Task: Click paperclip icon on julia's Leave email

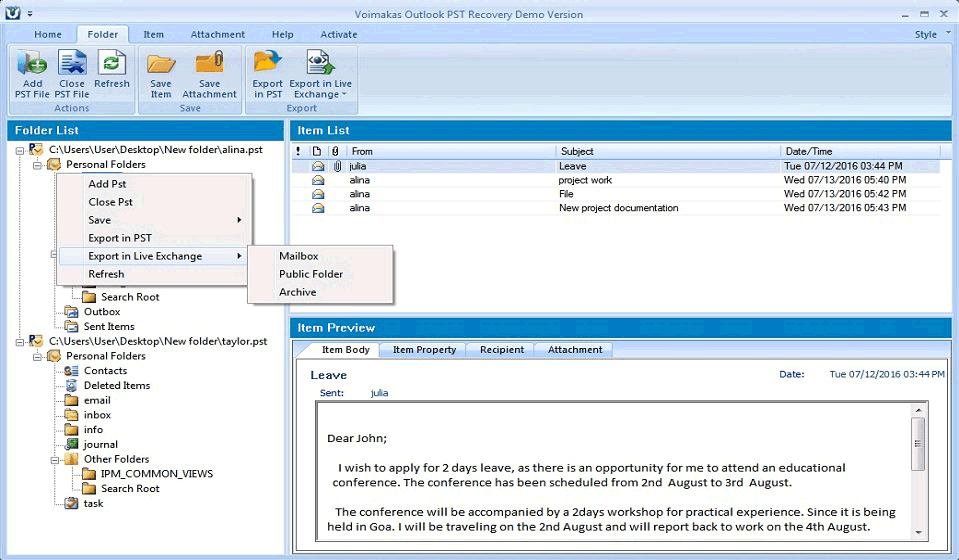Action: point(337,166)
